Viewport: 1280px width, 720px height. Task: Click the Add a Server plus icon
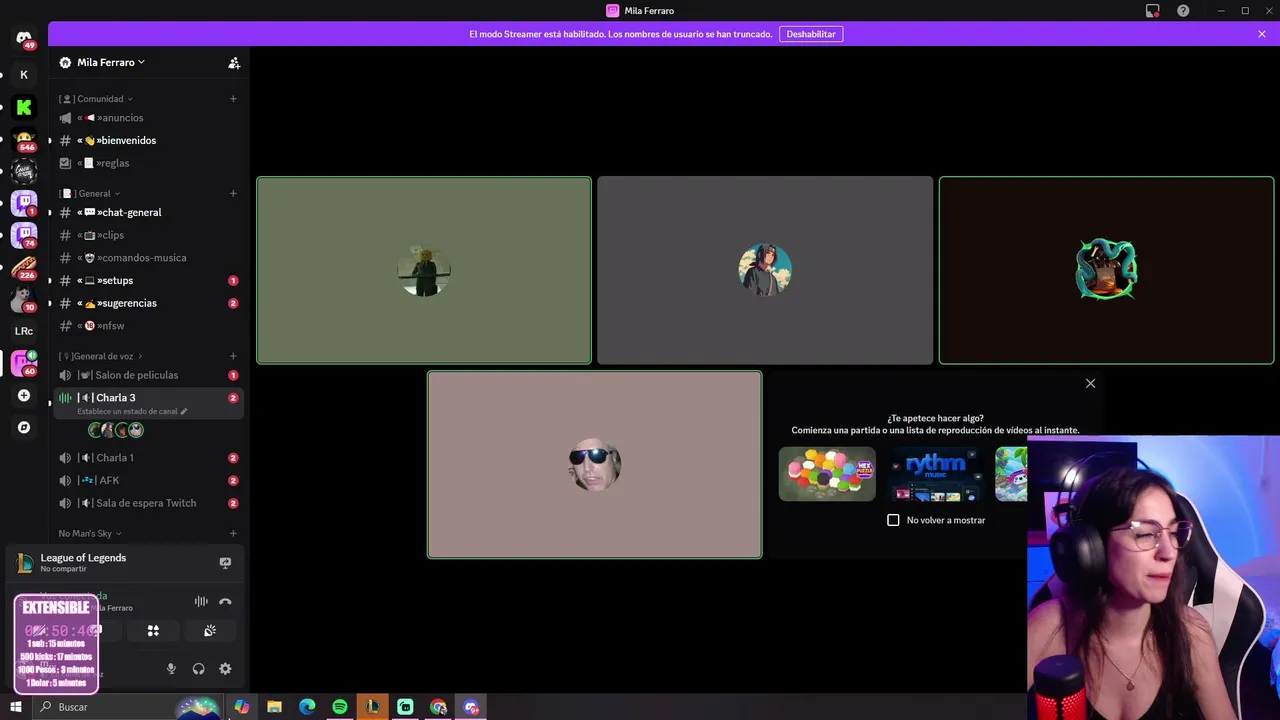click(24, 395)
